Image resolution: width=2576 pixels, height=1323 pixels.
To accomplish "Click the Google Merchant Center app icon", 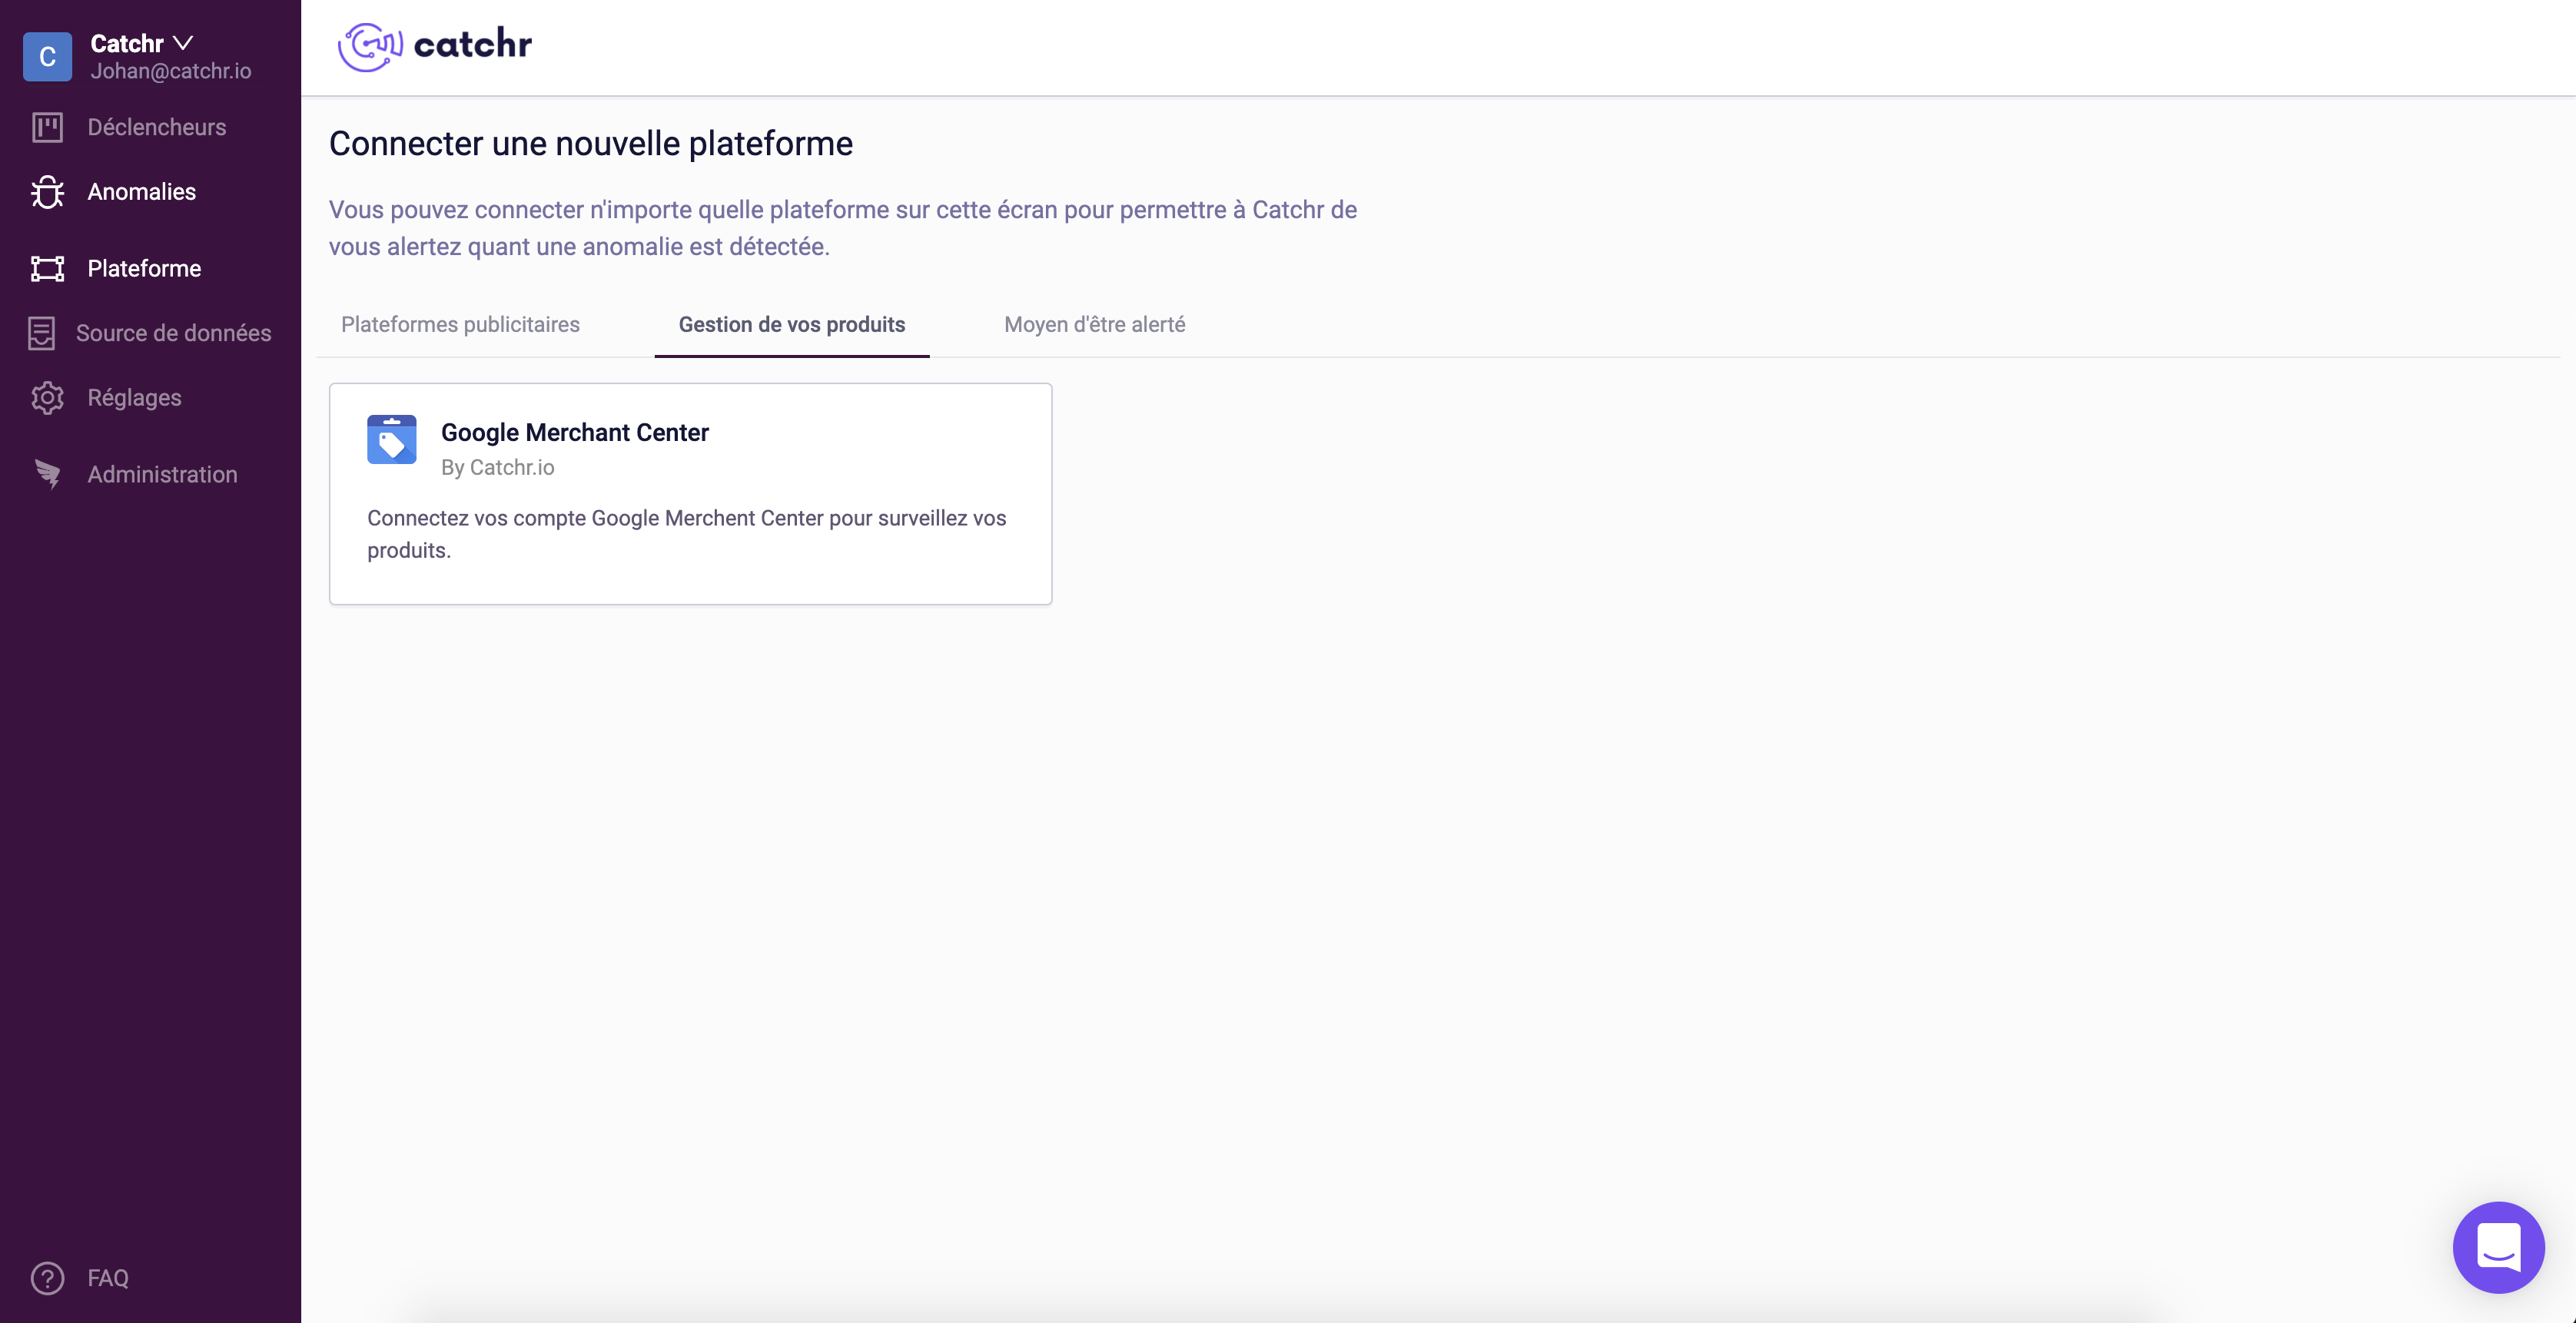I will [x=392, y=439].
